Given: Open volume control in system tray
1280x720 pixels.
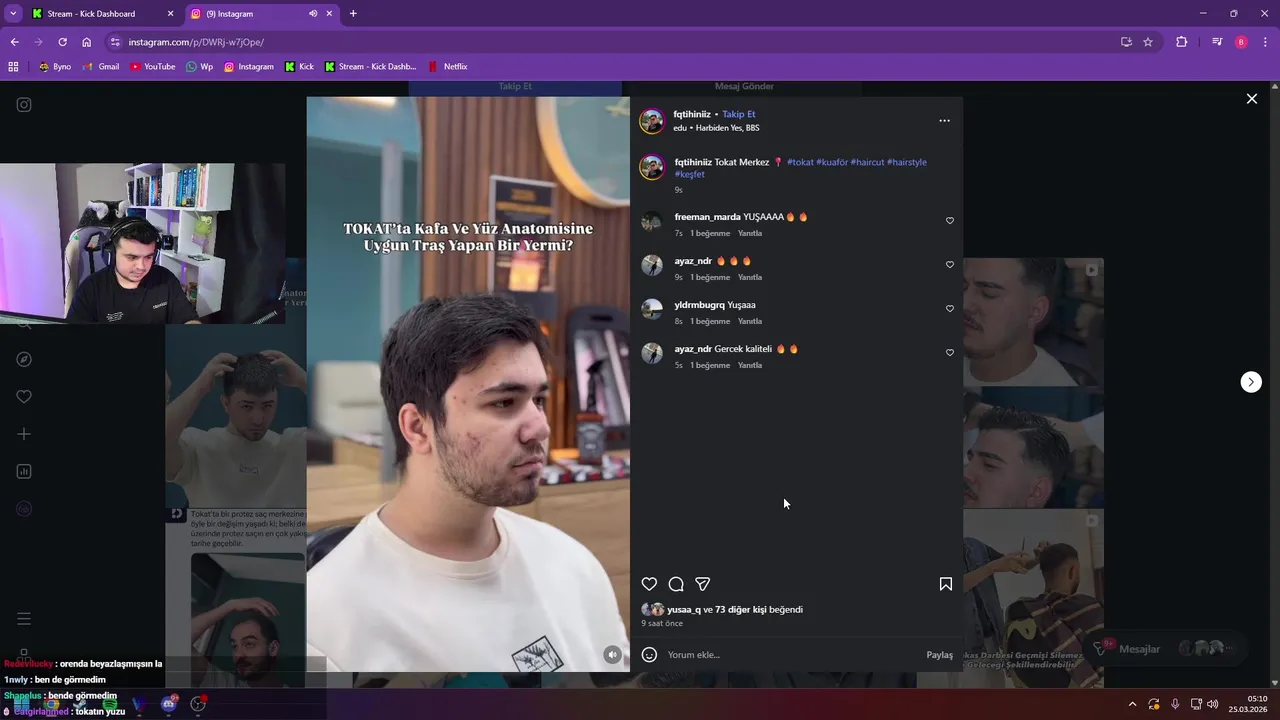Looking at the screenshot, I should pyautogui.click(x=1212, y=704).
